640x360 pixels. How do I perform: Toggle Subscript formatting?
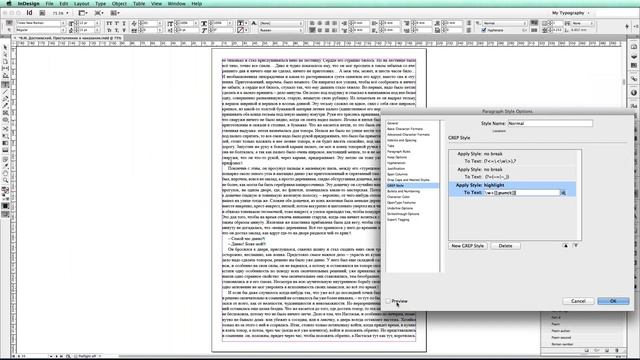pyautogui.click(x=117, y=30)
